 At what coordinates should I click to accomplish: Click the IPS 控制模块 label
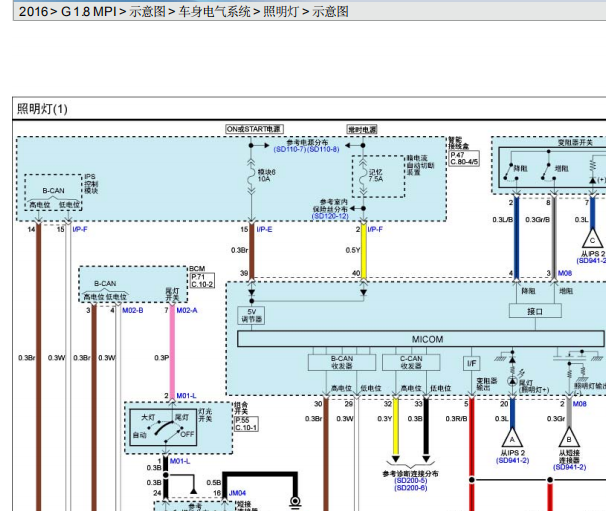click(x=91, y=184)
